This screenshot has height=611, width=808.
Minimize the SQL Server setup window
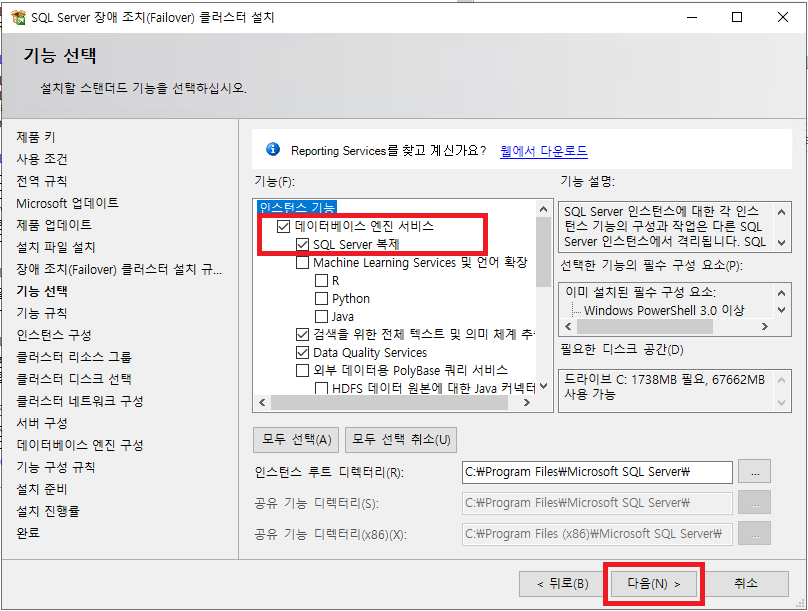click(692, 18)
